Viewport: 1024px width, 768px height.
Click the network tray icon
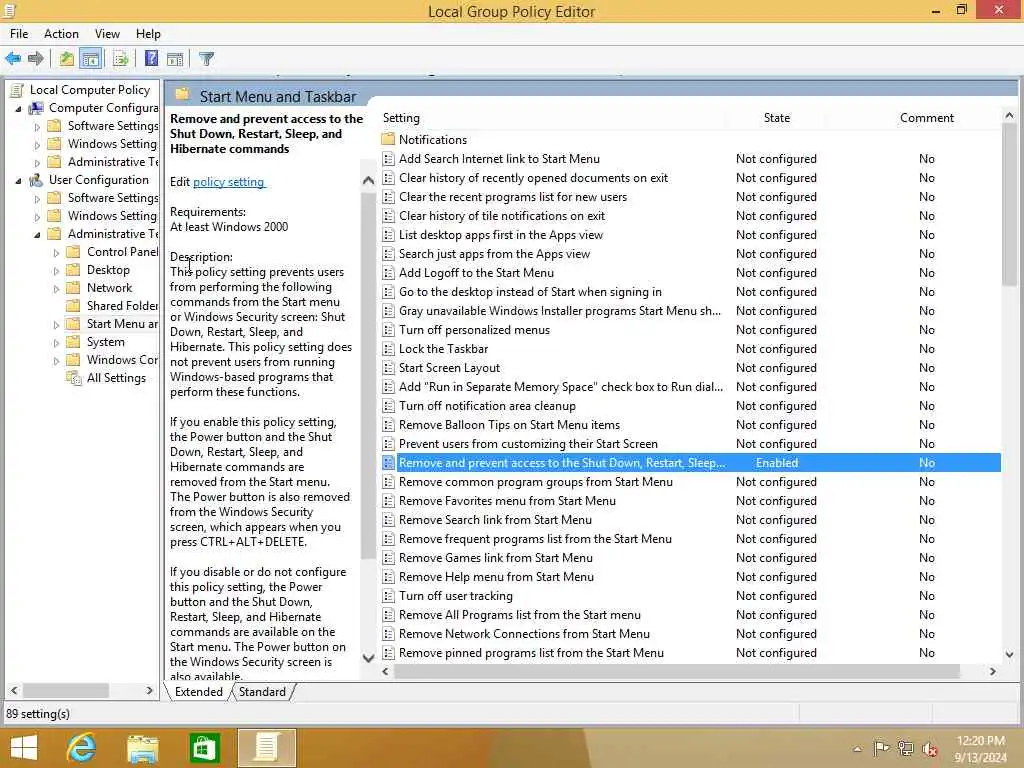[905, 748]
